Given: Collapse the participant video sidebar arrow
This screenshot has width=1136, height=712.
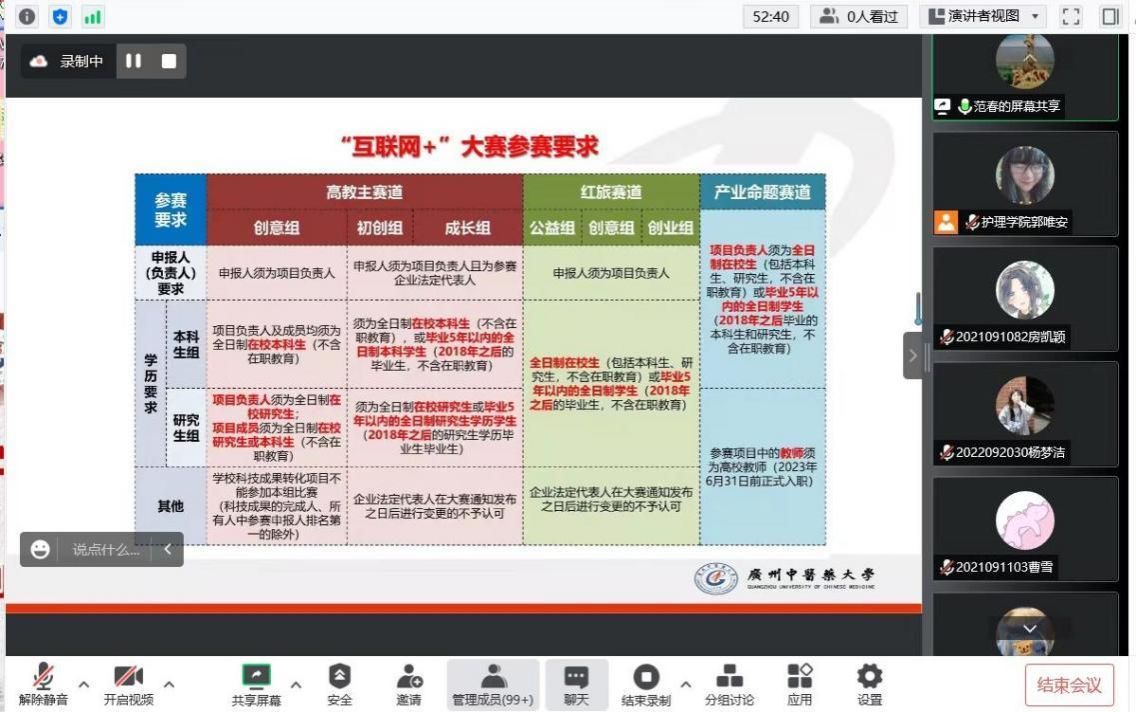Looking at the screenshot, I should coord(912,356).
